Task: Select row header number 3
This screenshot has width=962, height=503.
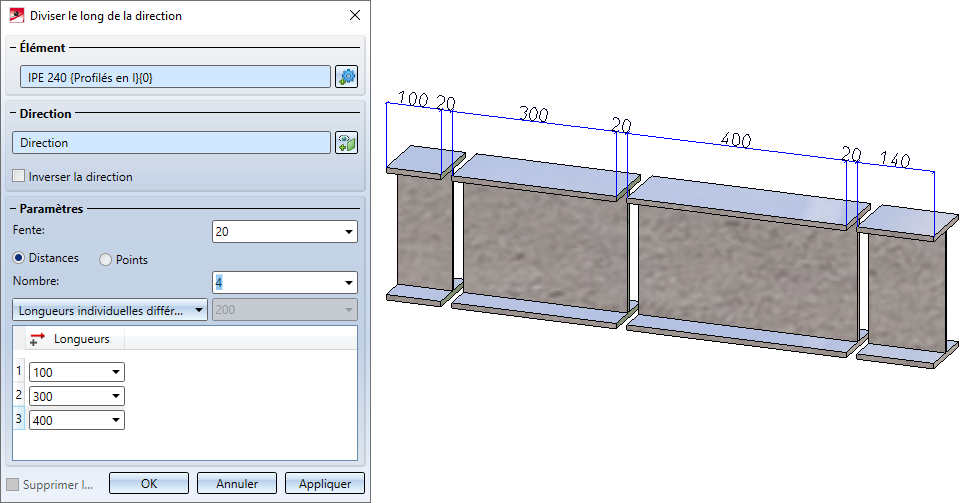Action: [18, 419]
